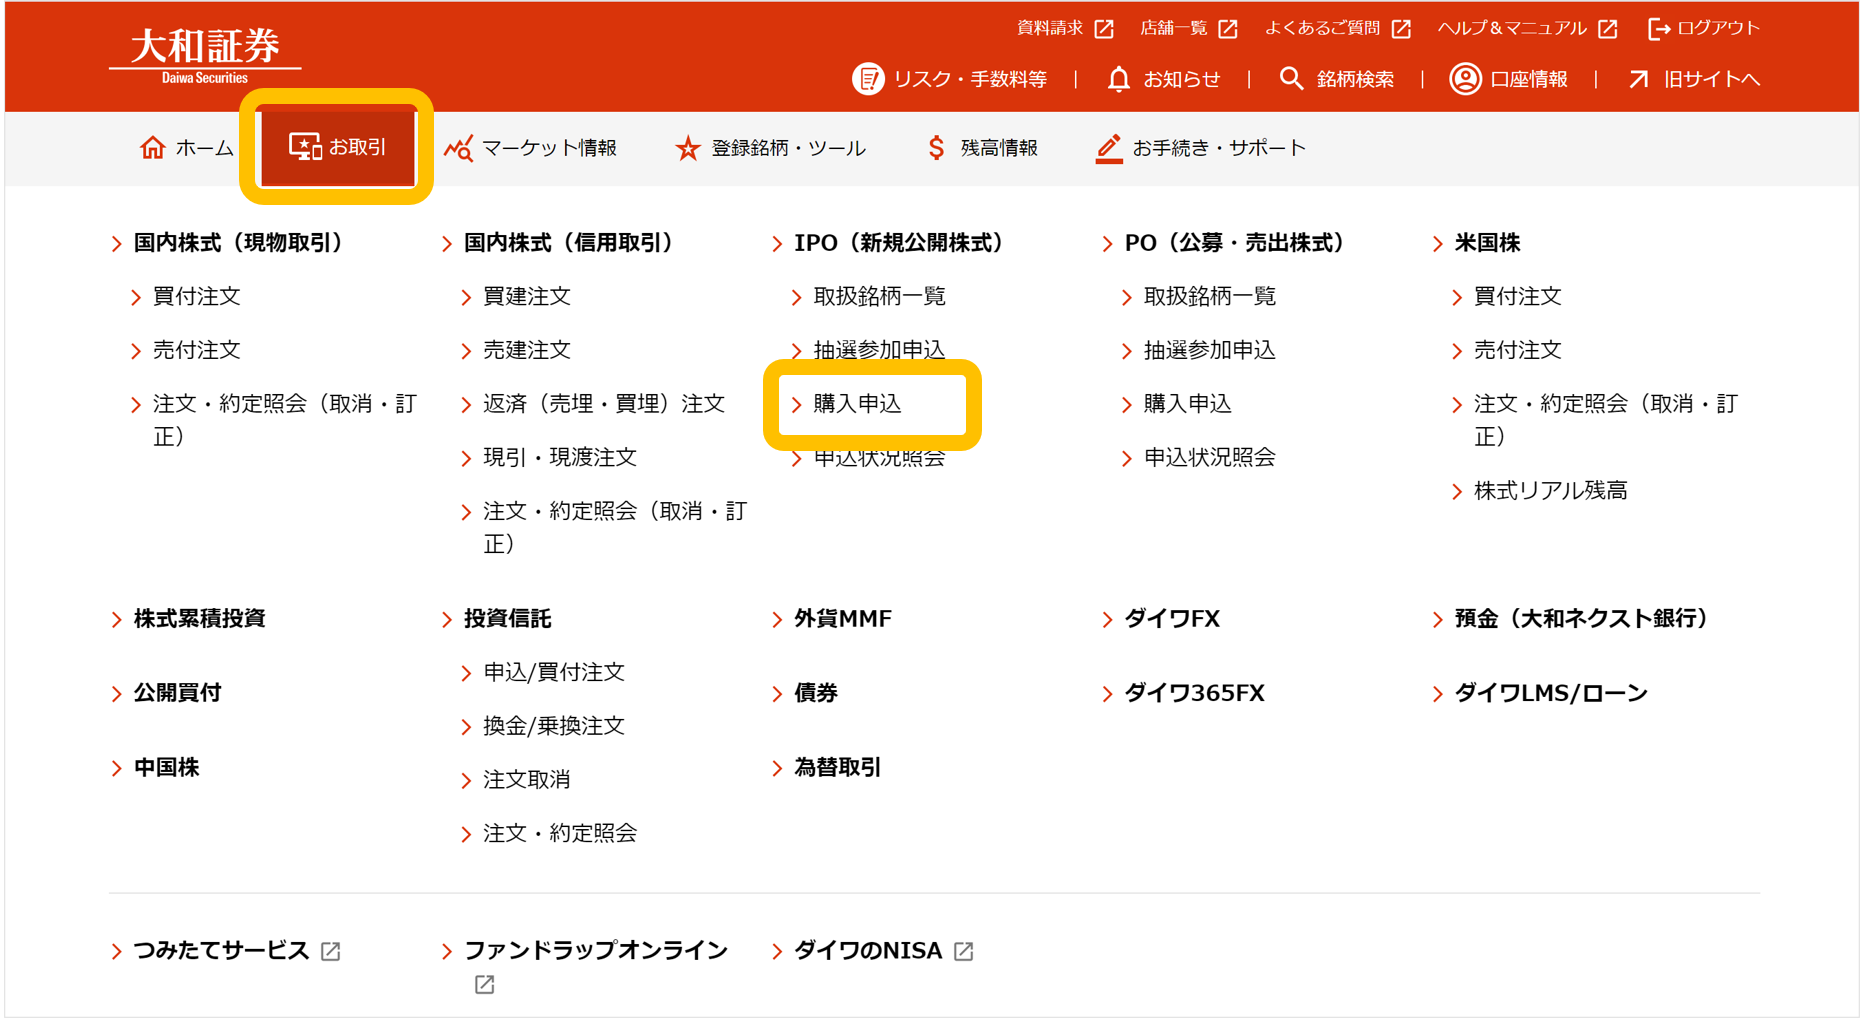Screen dimensions: 1863x1021
Task: Go to ホーム tab
Action: (186, 148)
